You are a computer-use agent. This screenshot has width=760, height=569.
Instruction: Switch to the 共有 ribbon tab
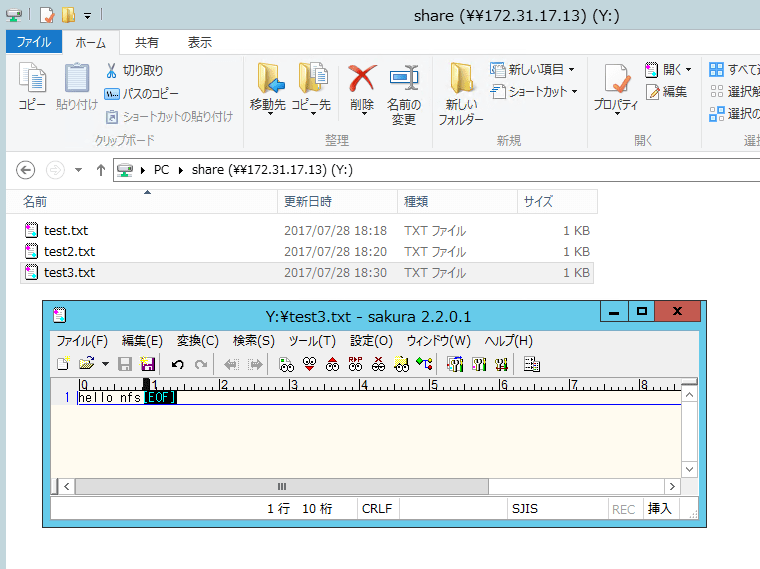(146, 43)
